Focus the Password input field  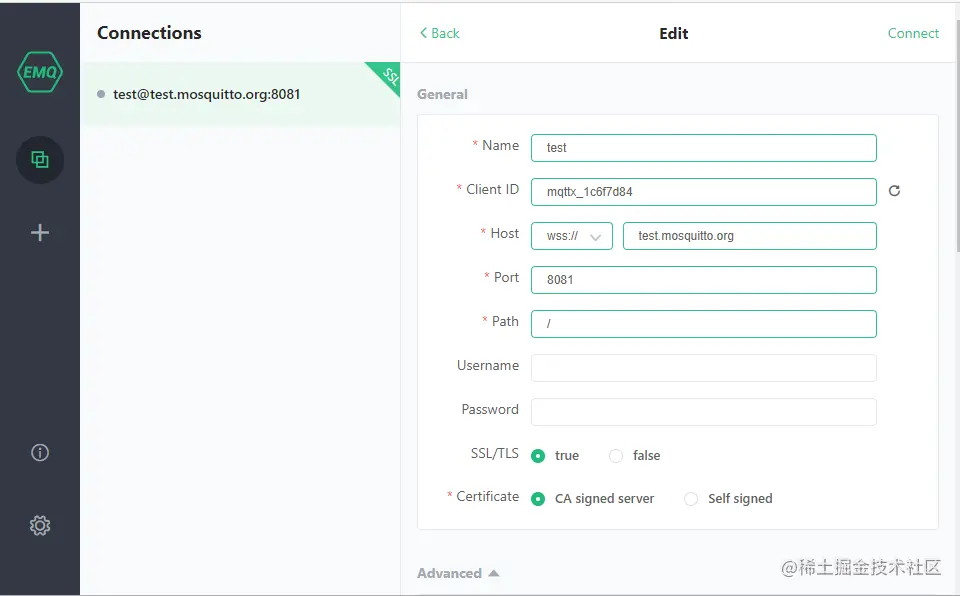point(703,412)
